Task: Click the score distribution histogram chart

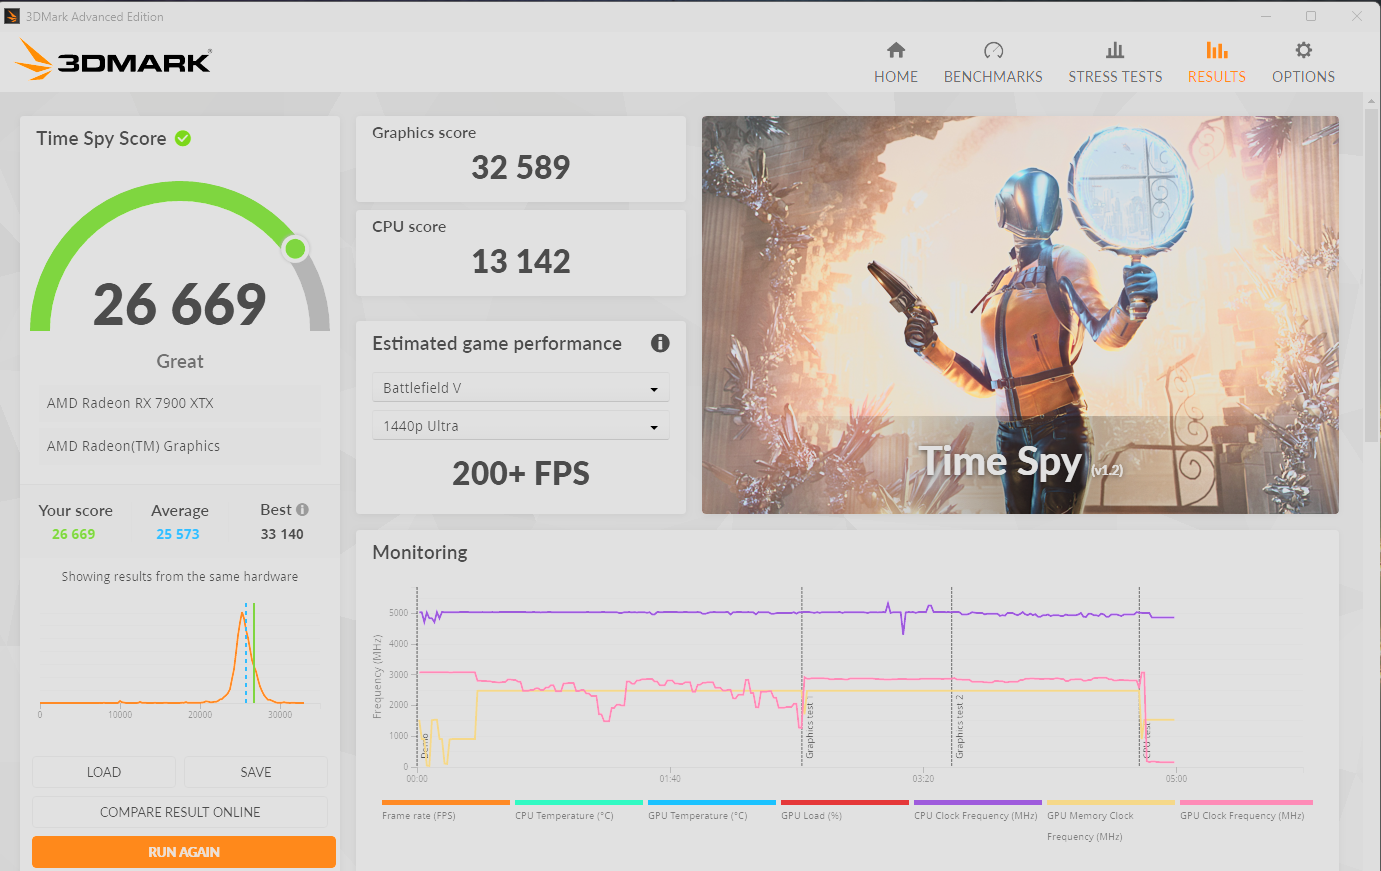Action: [x=180, y=660]
